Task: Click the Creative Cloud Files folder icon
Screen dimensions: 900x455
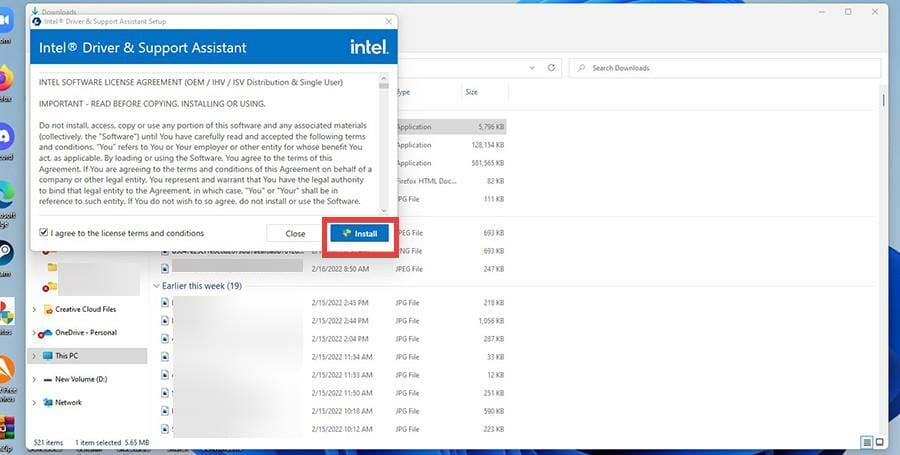Action: [48, 309]
